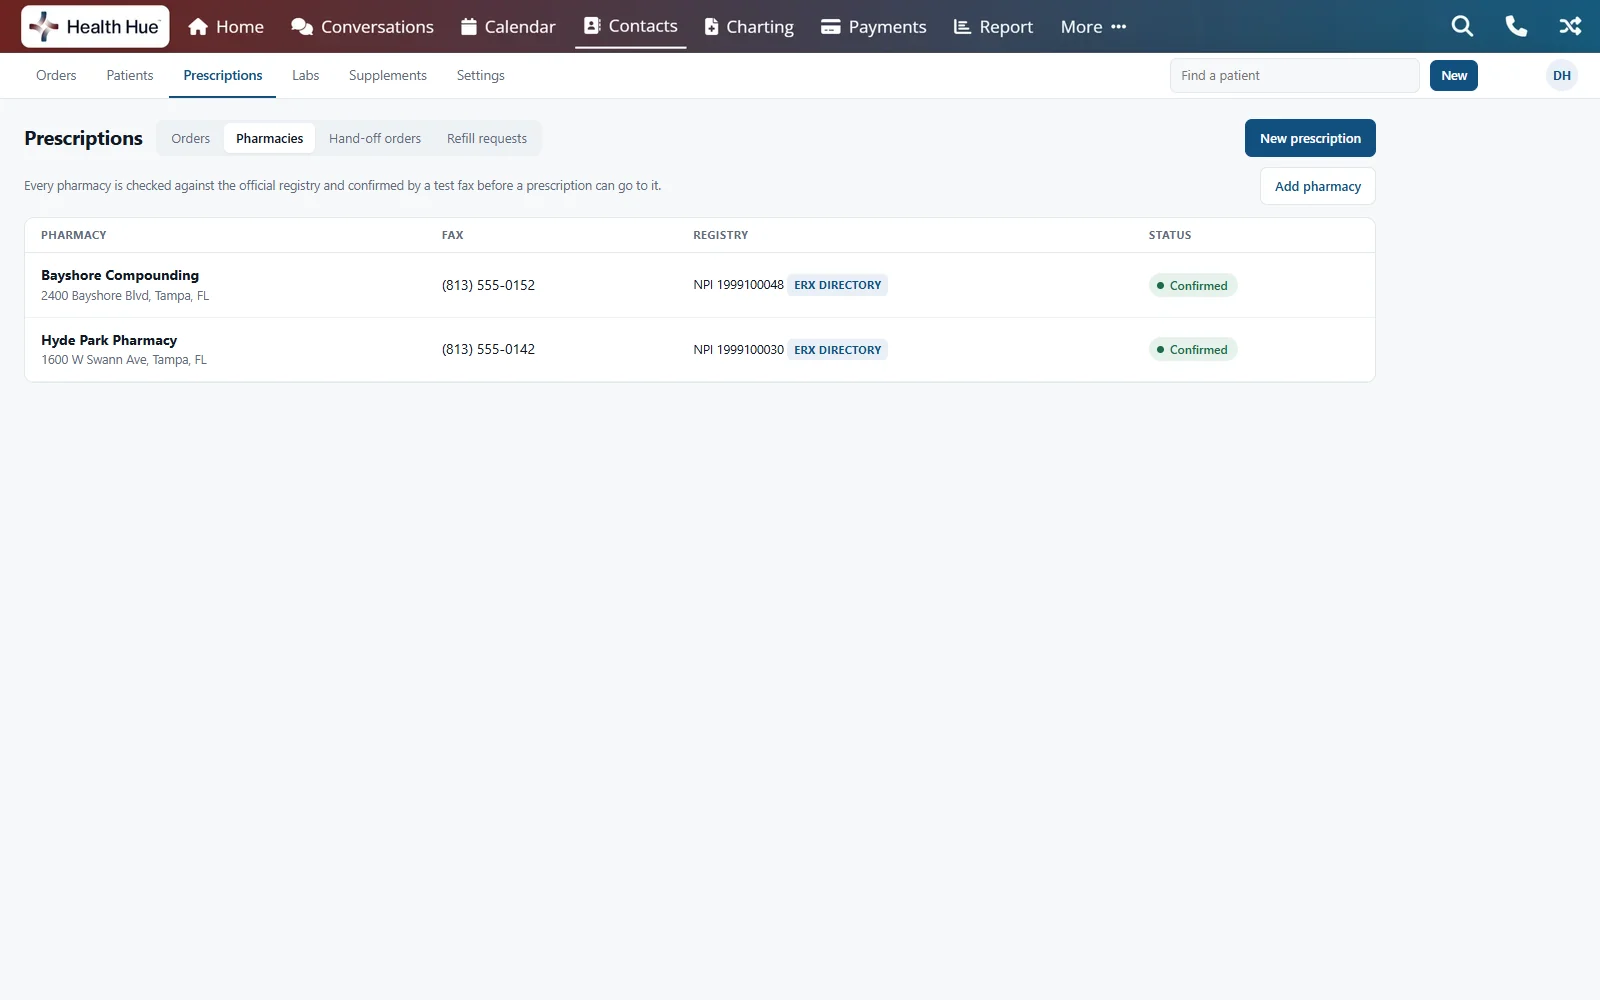Click the search magnifier icon

click(1462, 27)
